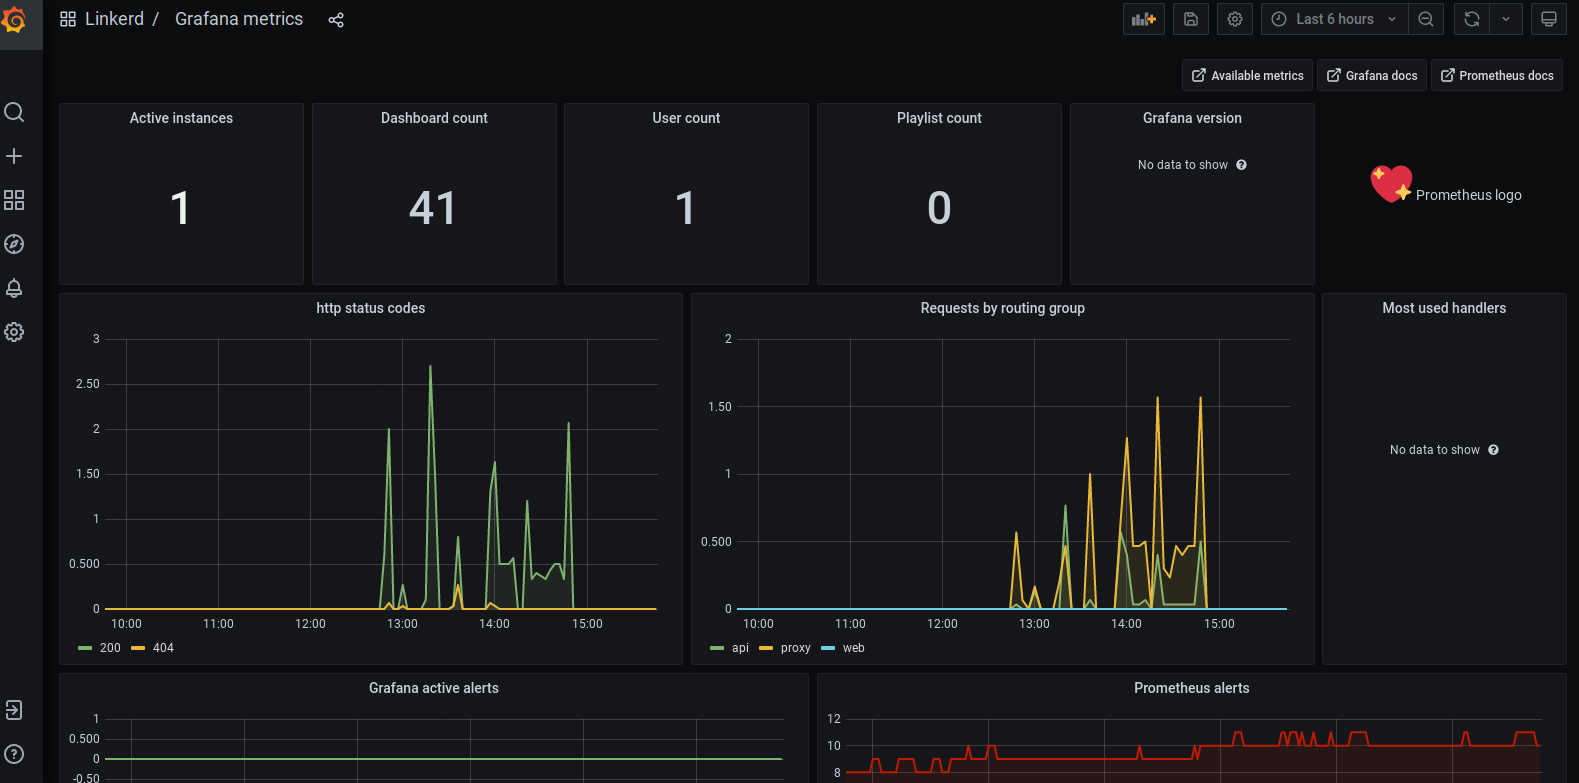Save the dashboard with disk icon
The width and height of the screenshot is (1579, 783).
click(x=1191, y=19)
